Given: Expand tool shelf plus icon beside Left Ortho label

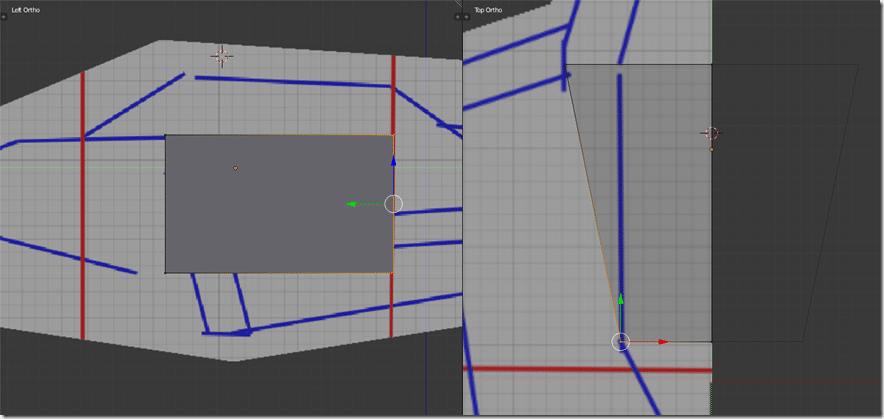Looking at the screenshot, I should tap(3, 17).
